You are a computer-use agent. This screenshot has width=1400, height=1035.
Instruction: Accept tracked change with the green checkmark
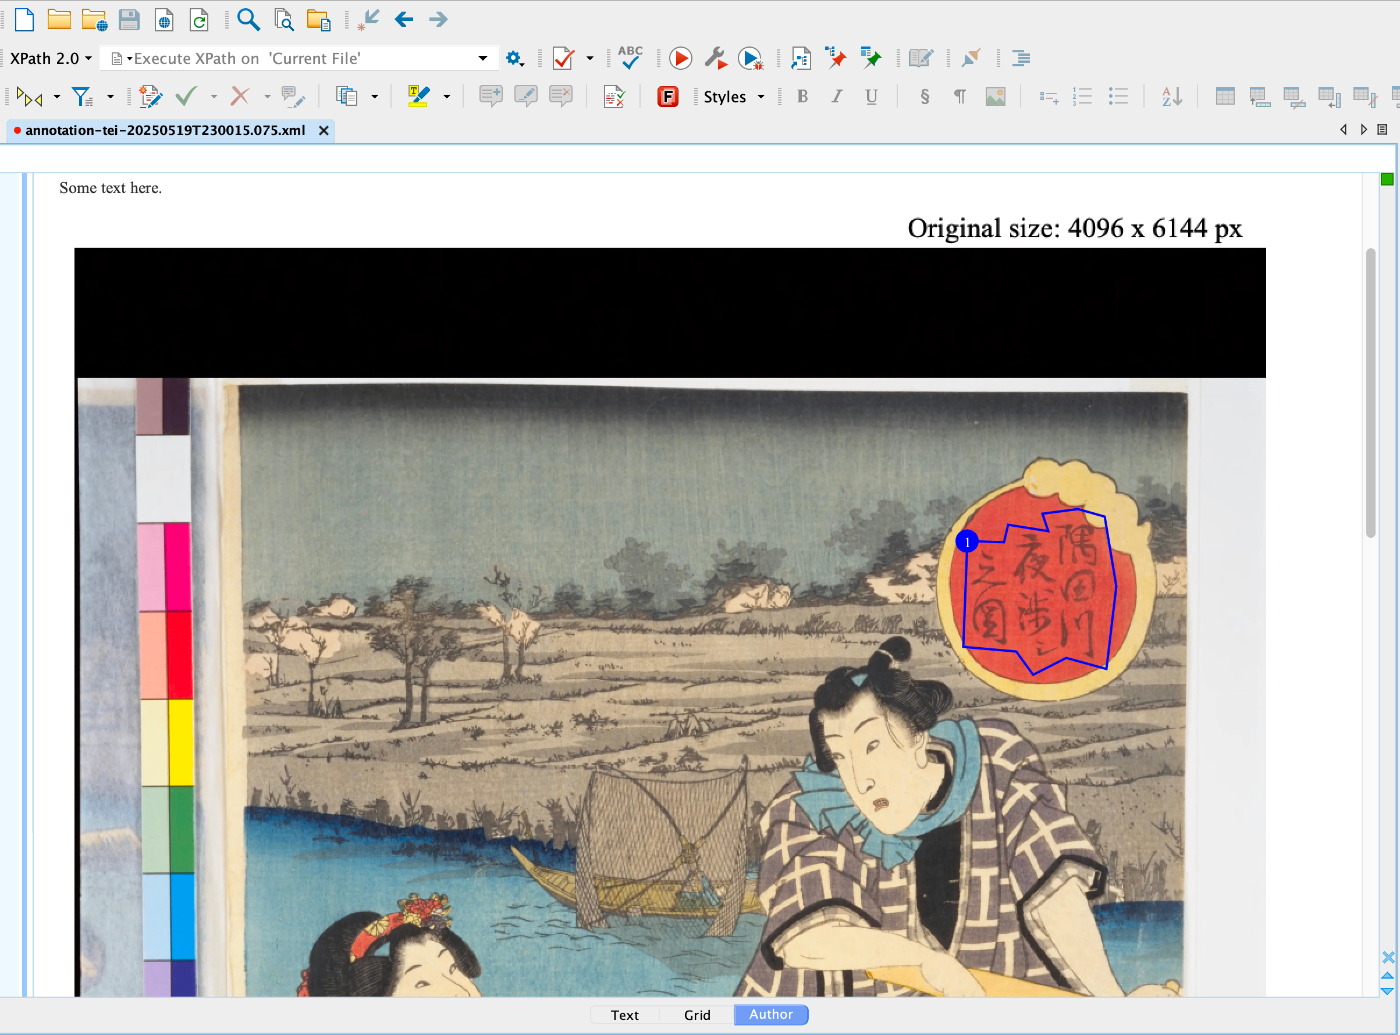(x=186, y=96)
